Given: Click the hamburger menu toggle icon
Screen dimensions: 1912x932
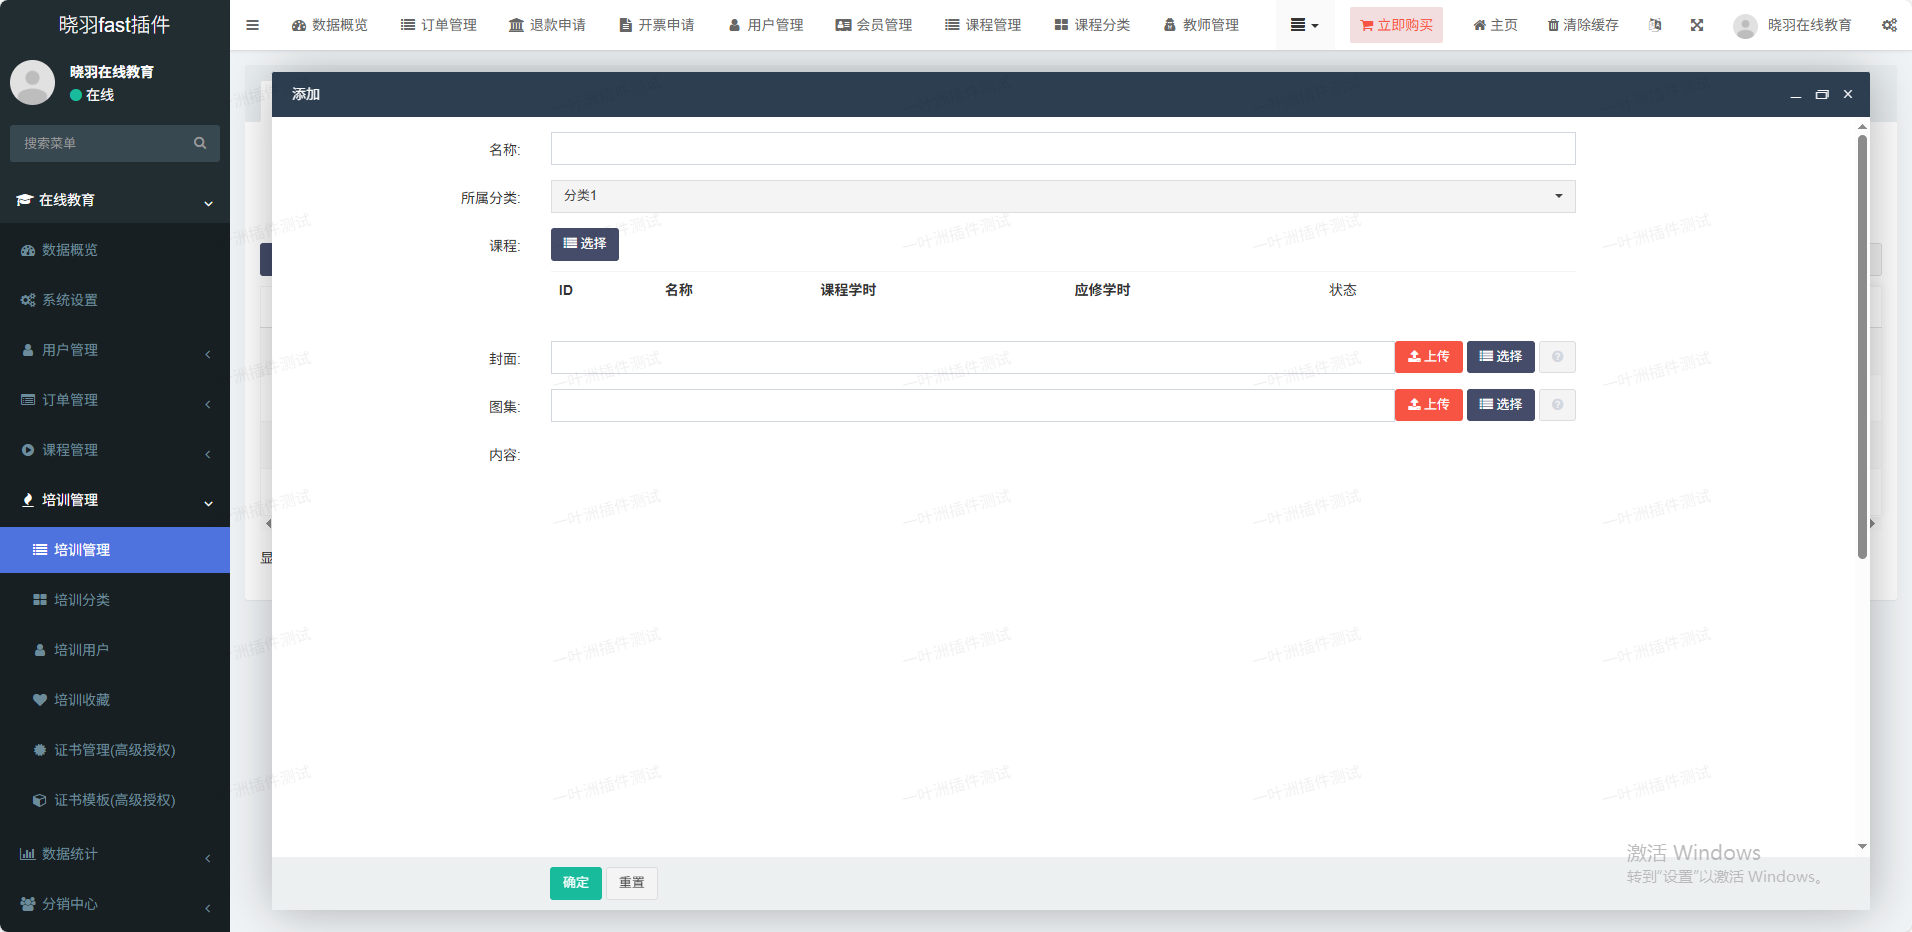Looking at the screenshot, I should coord(252,25).
